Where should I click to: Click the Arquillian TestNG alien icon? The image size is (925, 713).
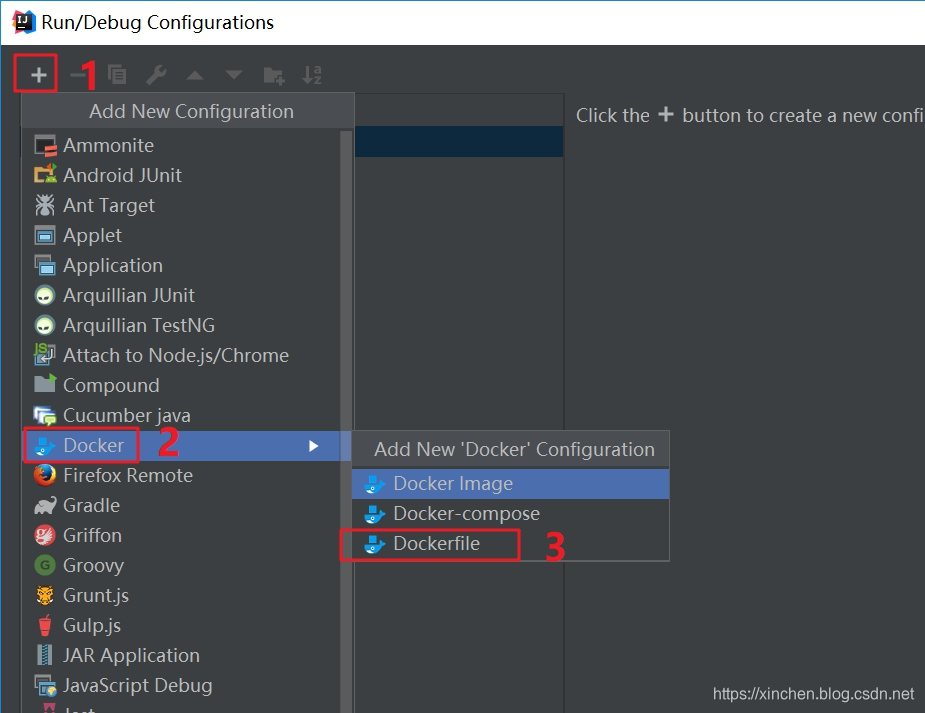coord(45,325)
